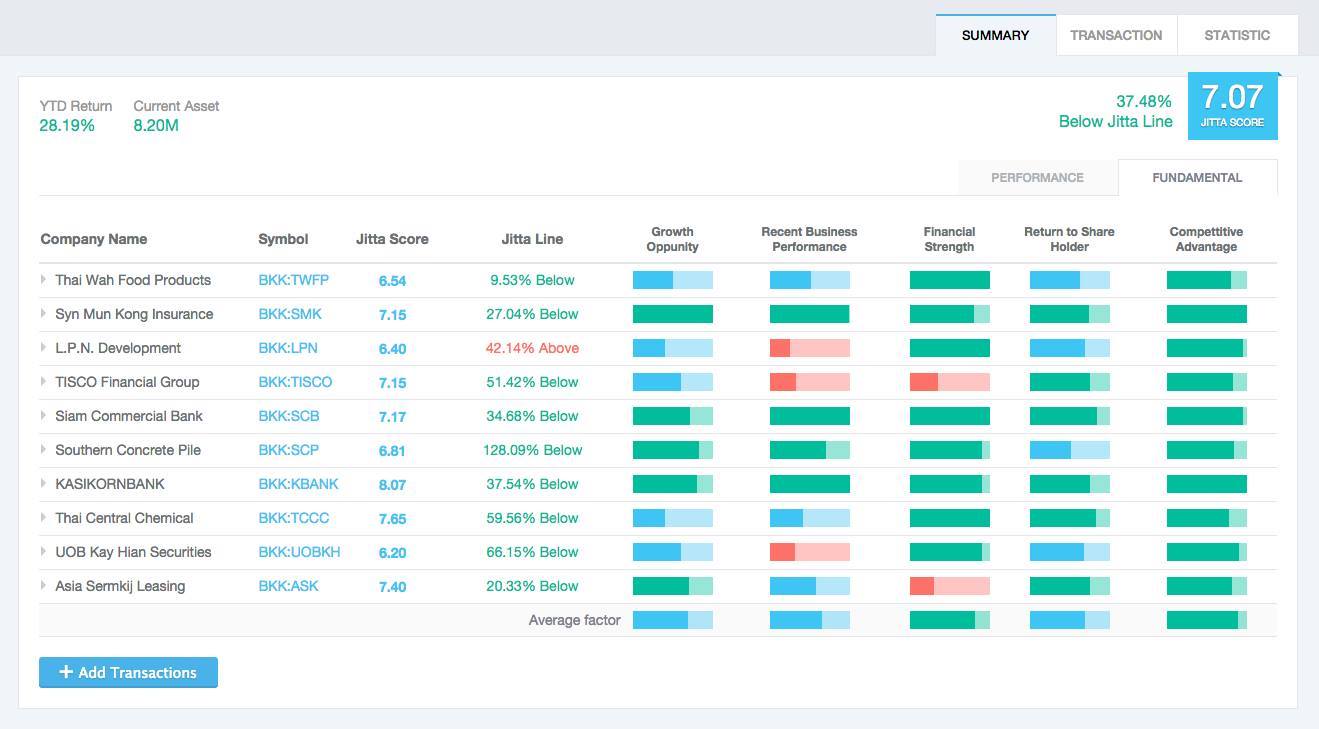Click the Company Name column header
This screenshot has height=729, width=1319.
[94, 239]
